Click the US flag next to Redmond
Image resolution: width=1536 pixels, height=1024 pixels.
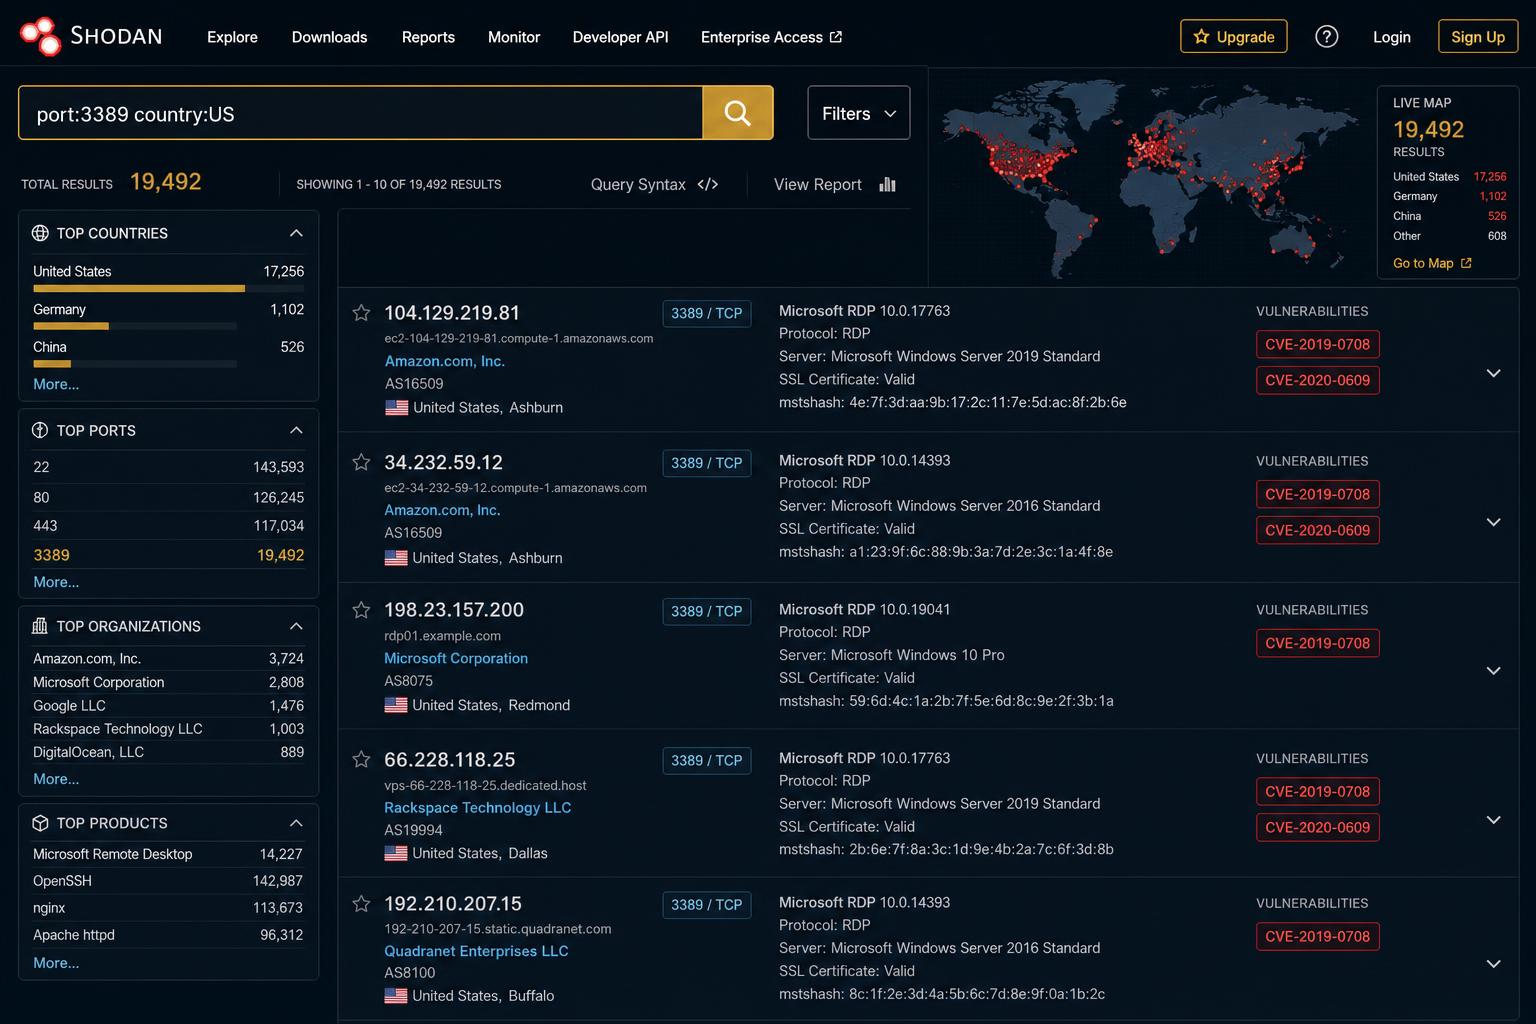click(x=396, y=705)
